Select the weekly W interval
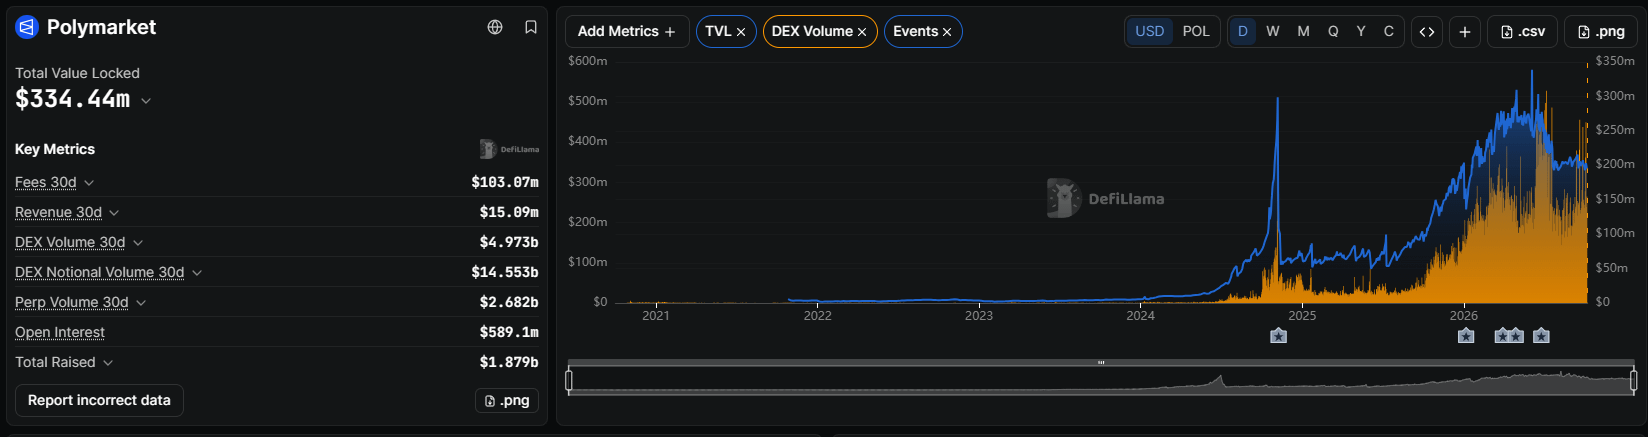Viewport: 1648px width, 437px height. (x=1273, y=32)
